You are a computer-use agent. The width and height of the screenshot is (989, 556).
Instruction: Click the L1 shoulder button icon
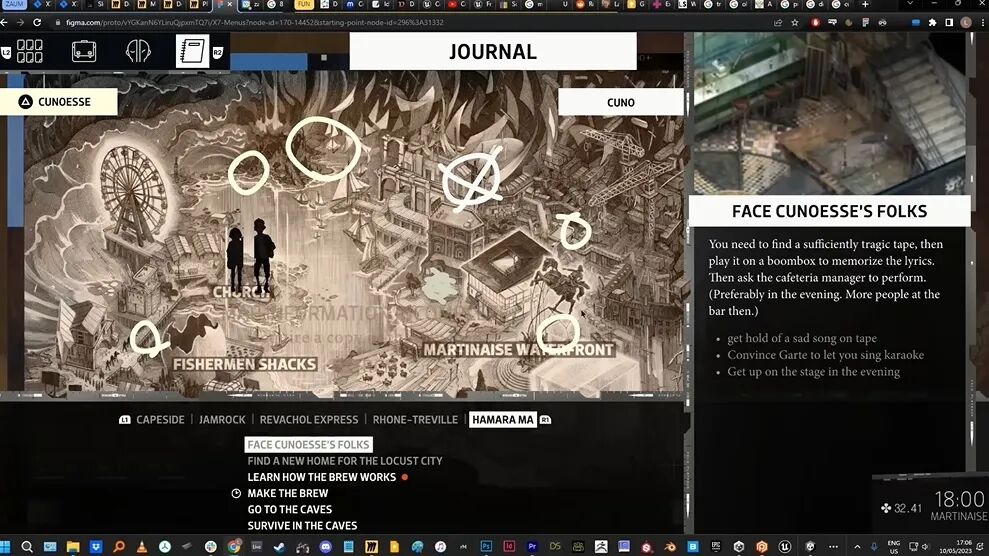point(125,420)
